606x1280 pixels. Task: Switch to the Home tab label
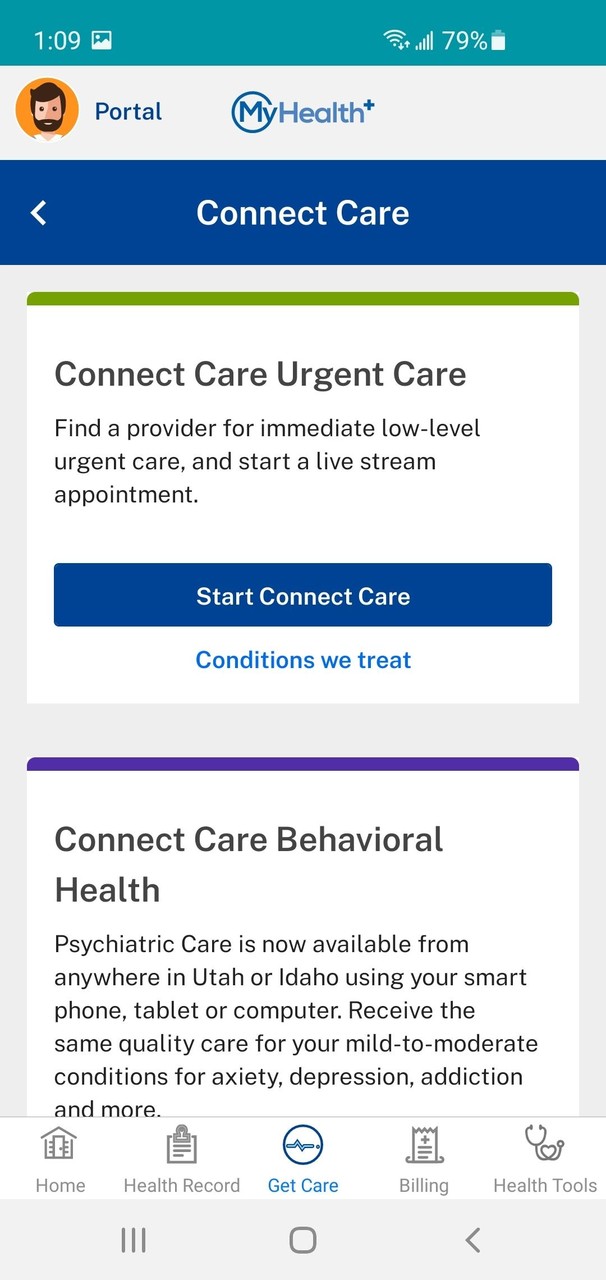(x=60, y=1186)
